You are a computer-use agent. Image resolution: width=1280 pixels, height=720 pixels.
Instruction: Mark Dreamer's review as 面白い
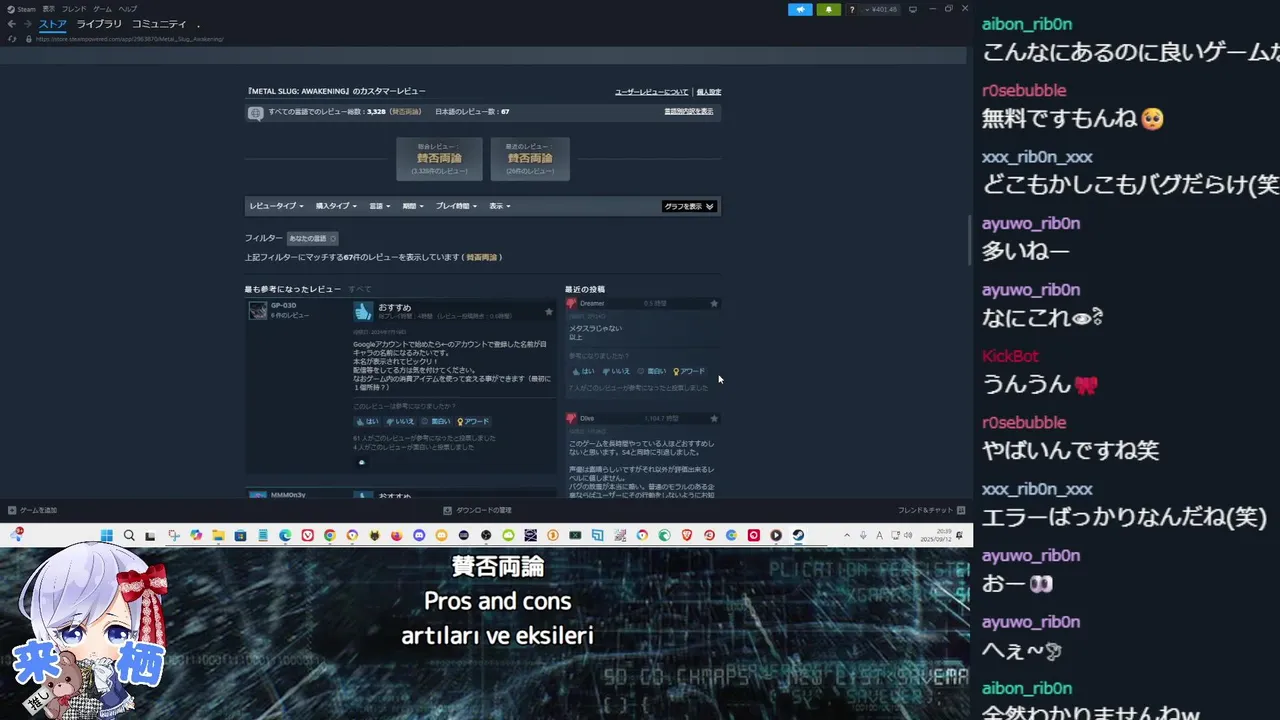(652, 371)
